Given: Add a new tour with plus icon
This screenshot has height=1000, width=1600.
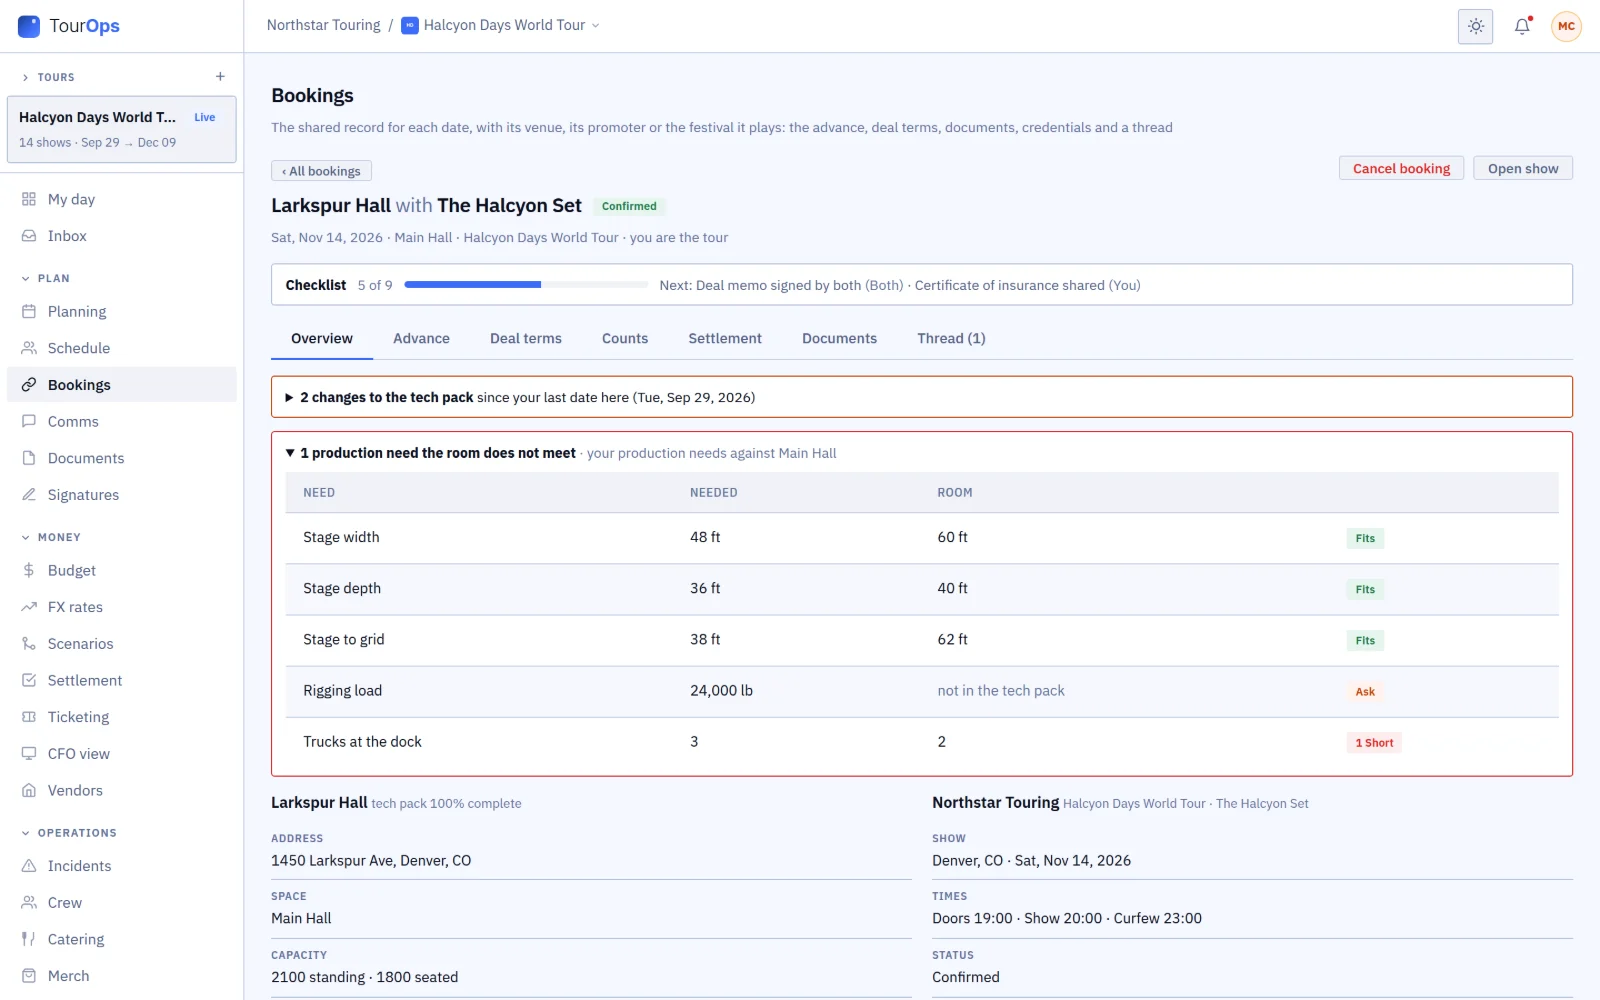Looking at the screenshot, I should tap(220, 77).
